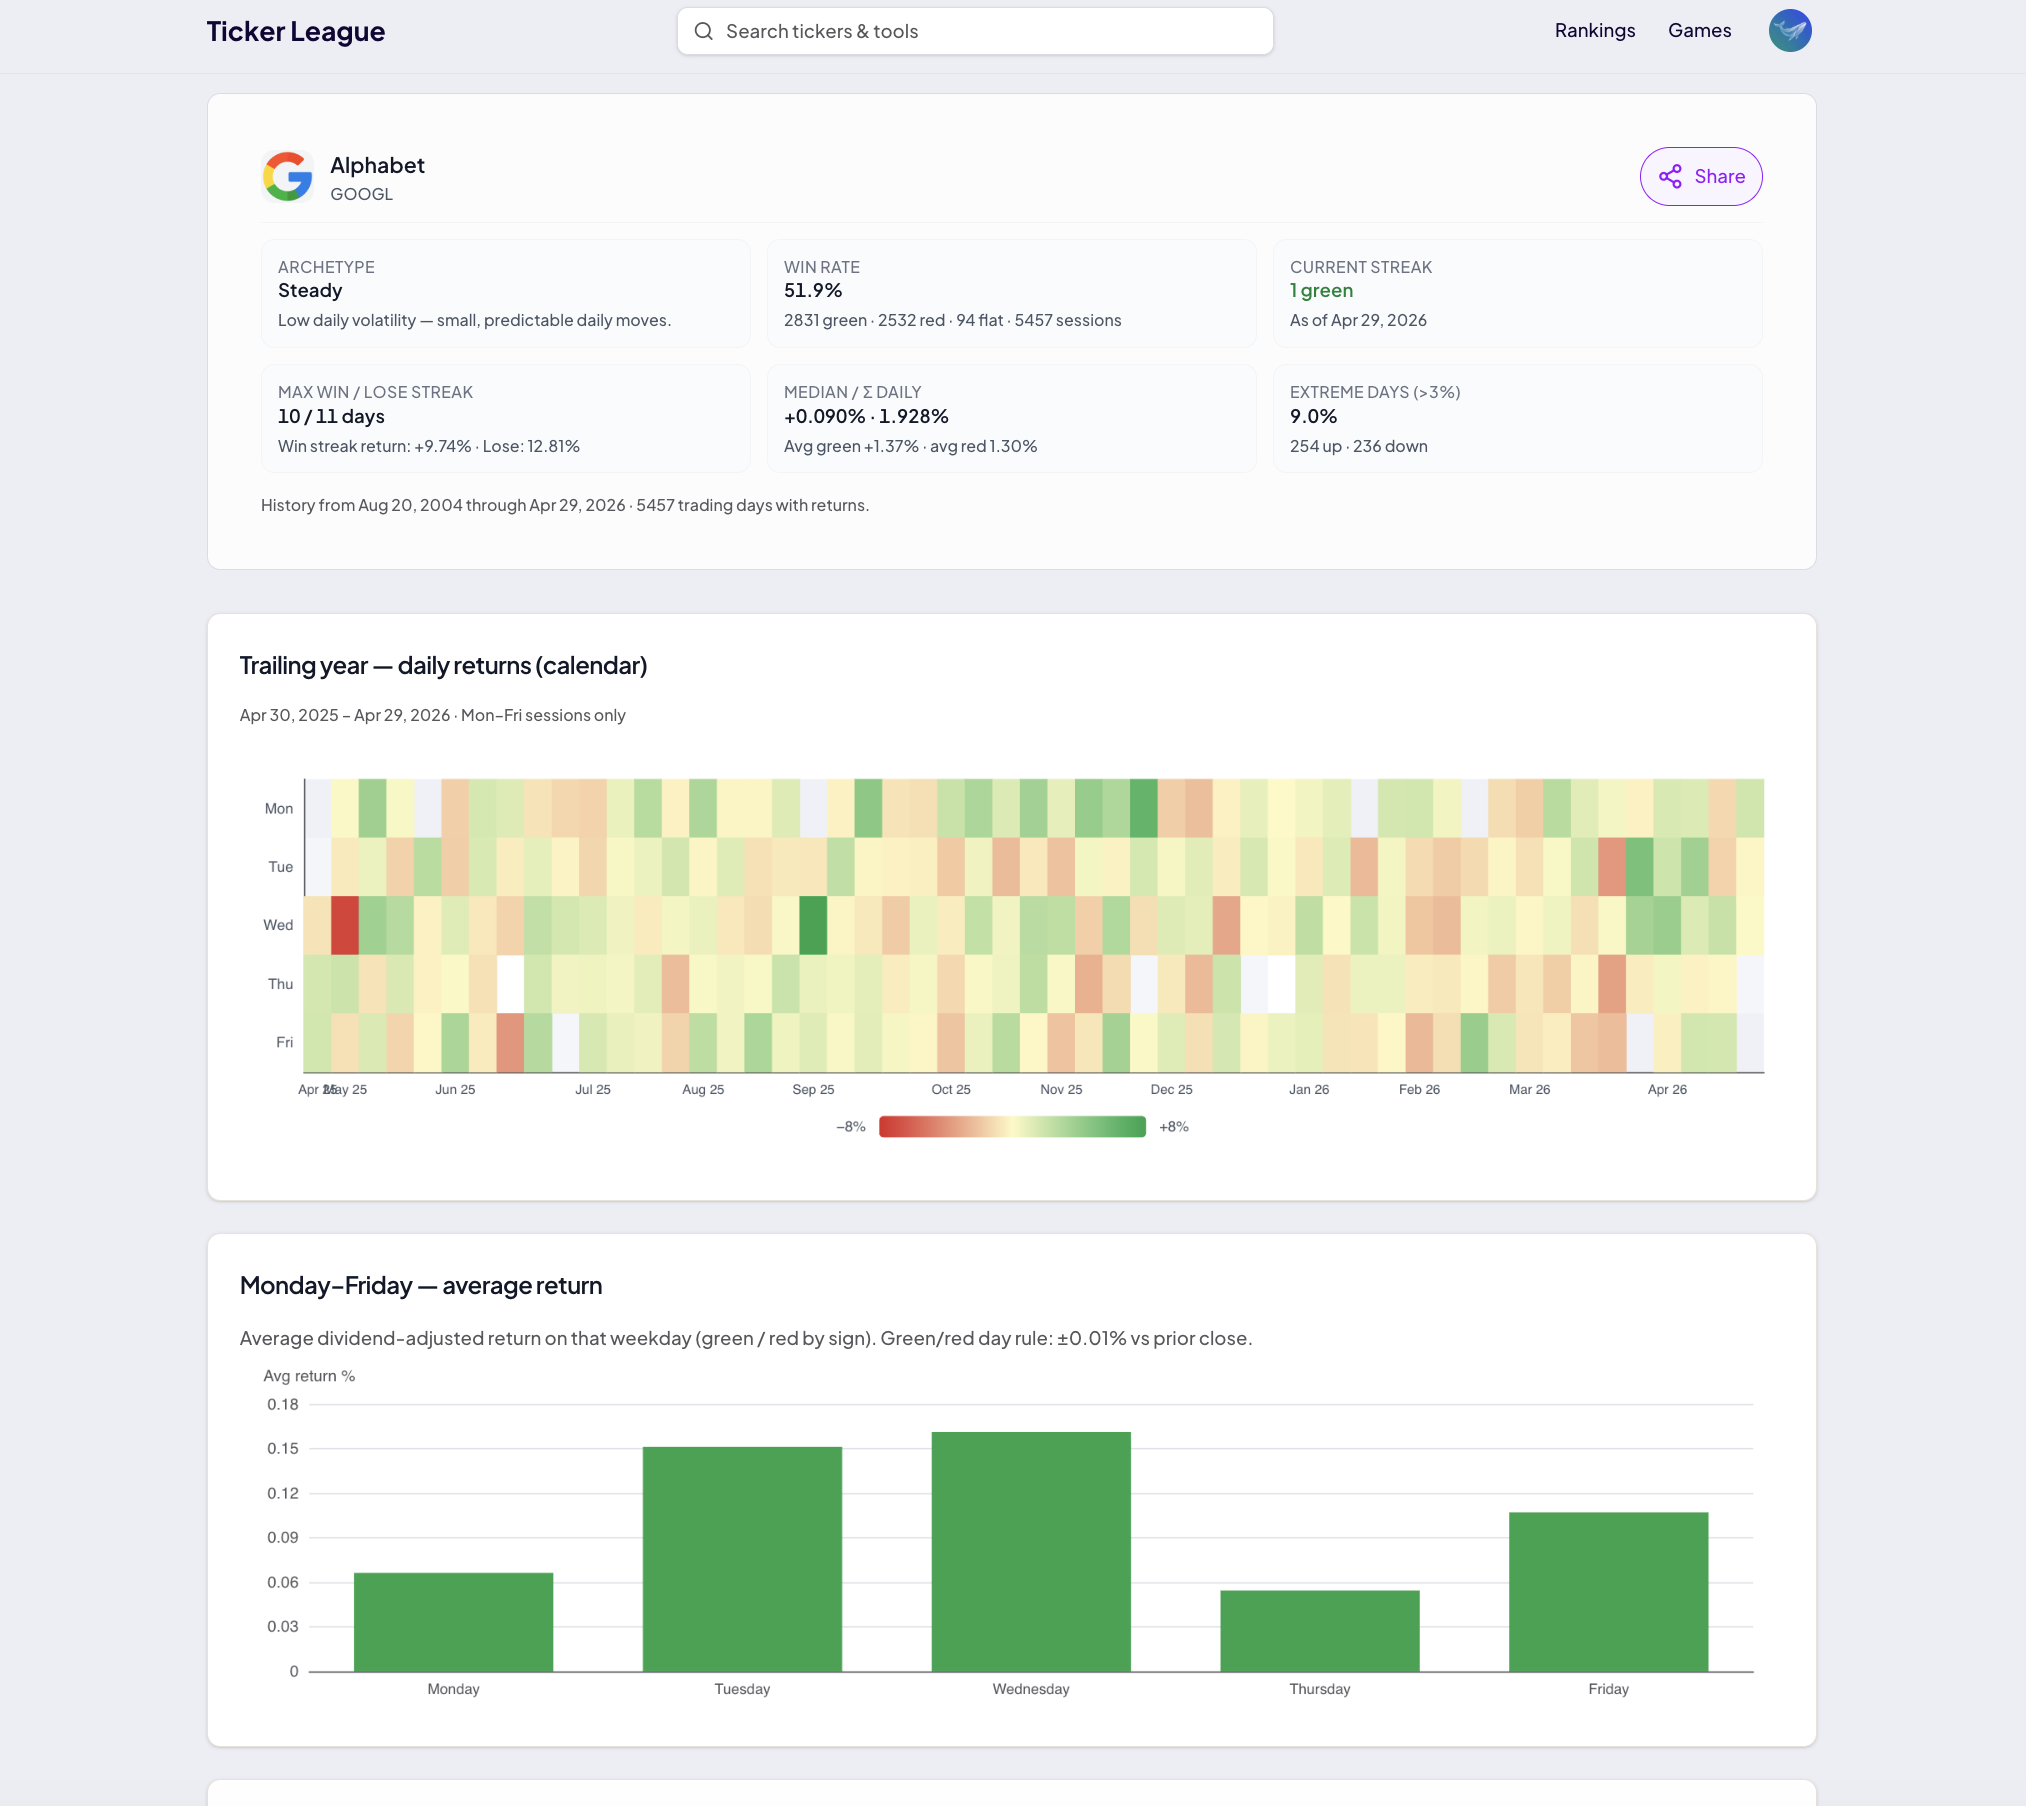Click the '10 / 11 days' streak value
Viewport: 2026px width, 1806px height.
click(x=331, y=417)
